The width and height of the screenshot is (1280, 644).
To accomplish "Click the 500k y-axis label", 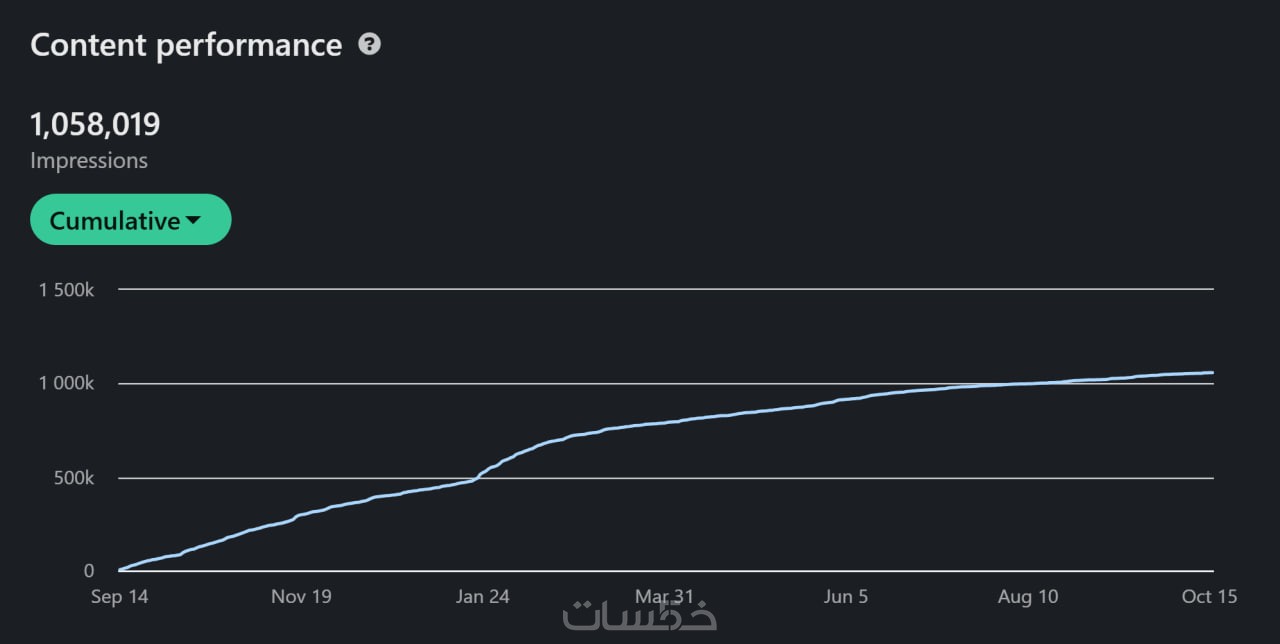I will (73, 478).
